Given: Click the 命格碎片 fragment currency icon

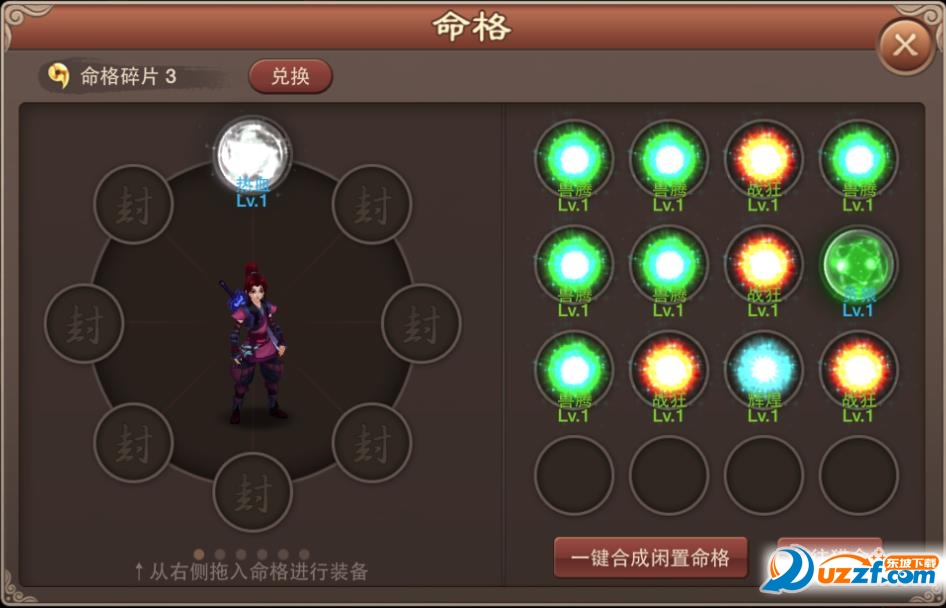Looking at the screenshot, I should point(59,77).
